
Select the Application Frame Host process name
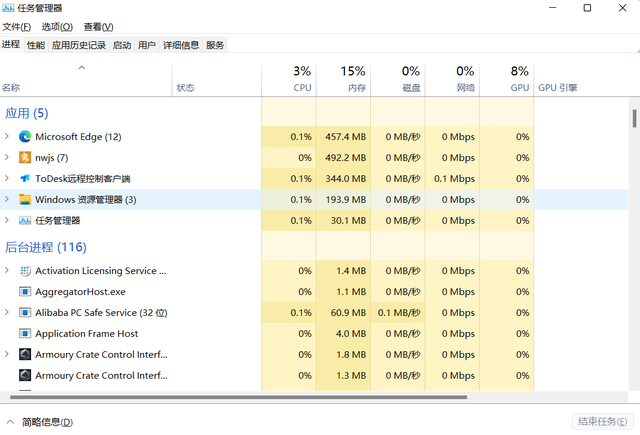(x=87, y=334)
